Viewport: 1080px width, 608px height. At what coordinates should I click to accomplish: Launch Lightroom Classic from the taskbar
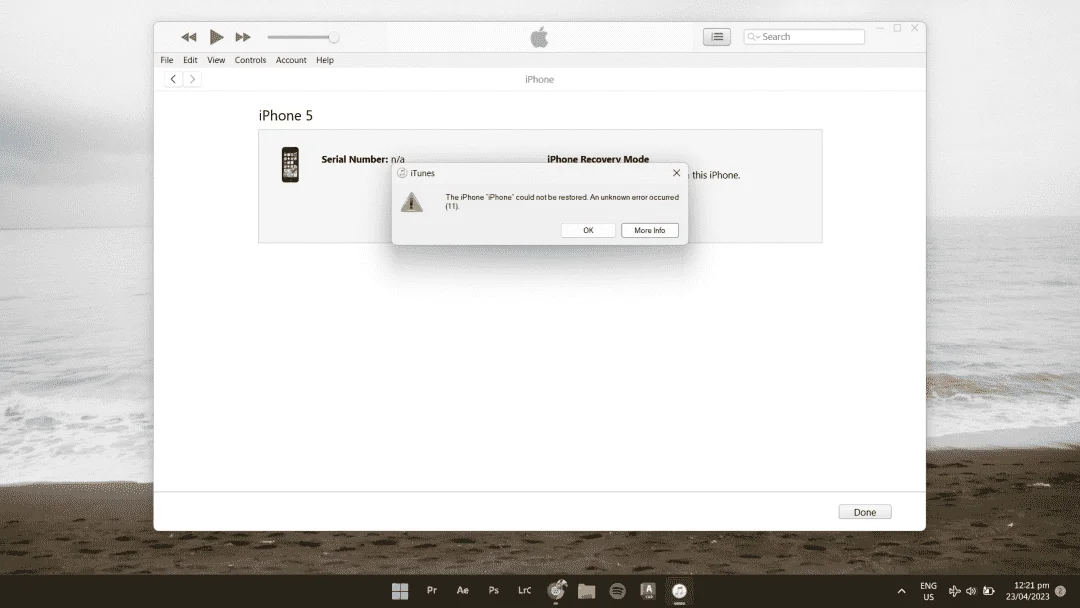point(525,590)
